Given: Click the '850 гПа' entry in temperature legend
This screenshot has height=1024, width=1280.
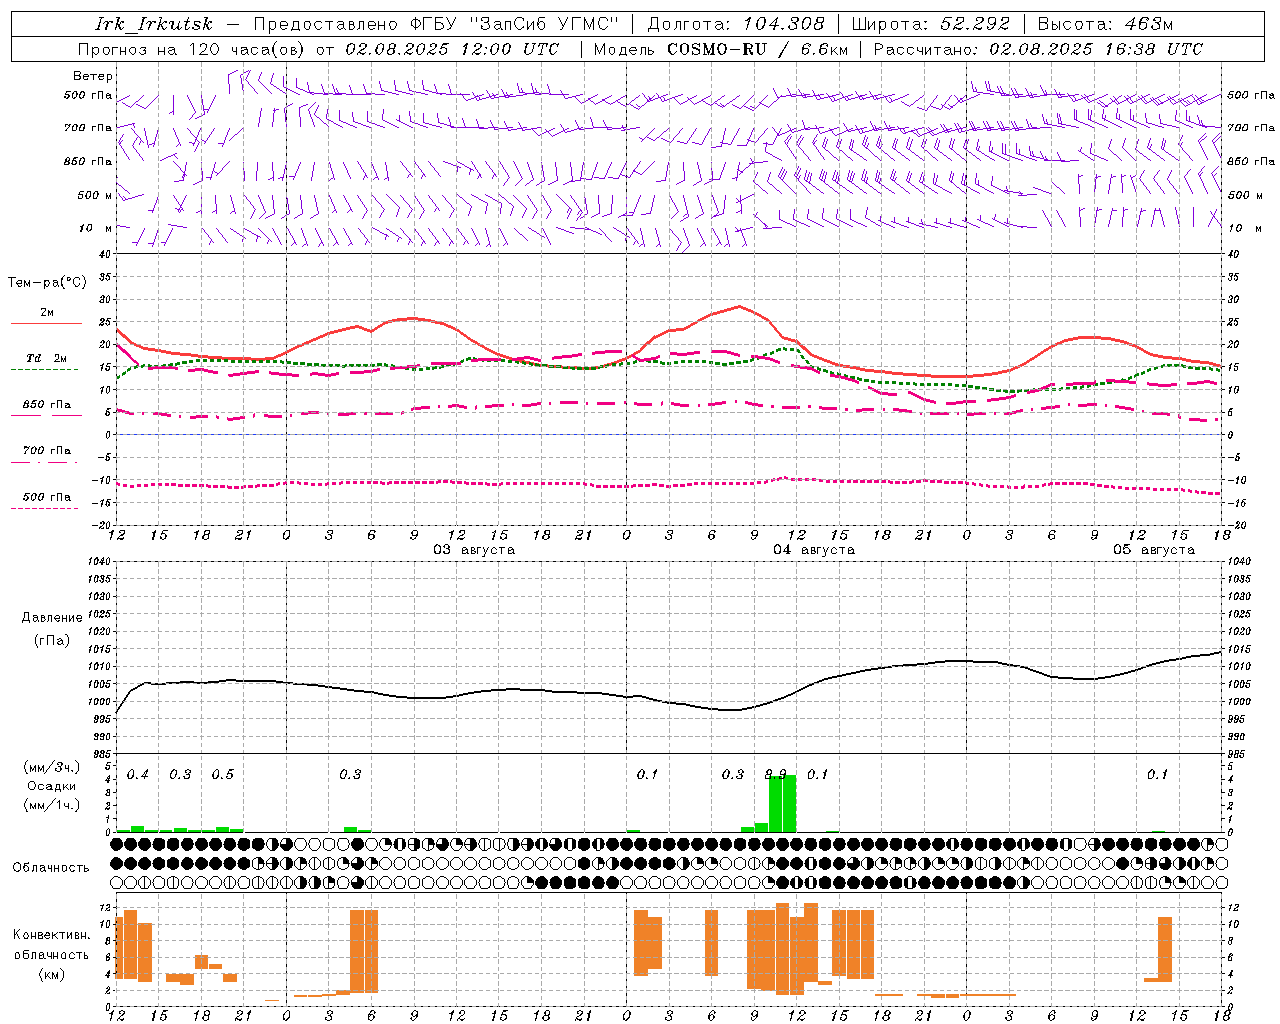Looking at the screenshot, I should [x=46, y=405].
